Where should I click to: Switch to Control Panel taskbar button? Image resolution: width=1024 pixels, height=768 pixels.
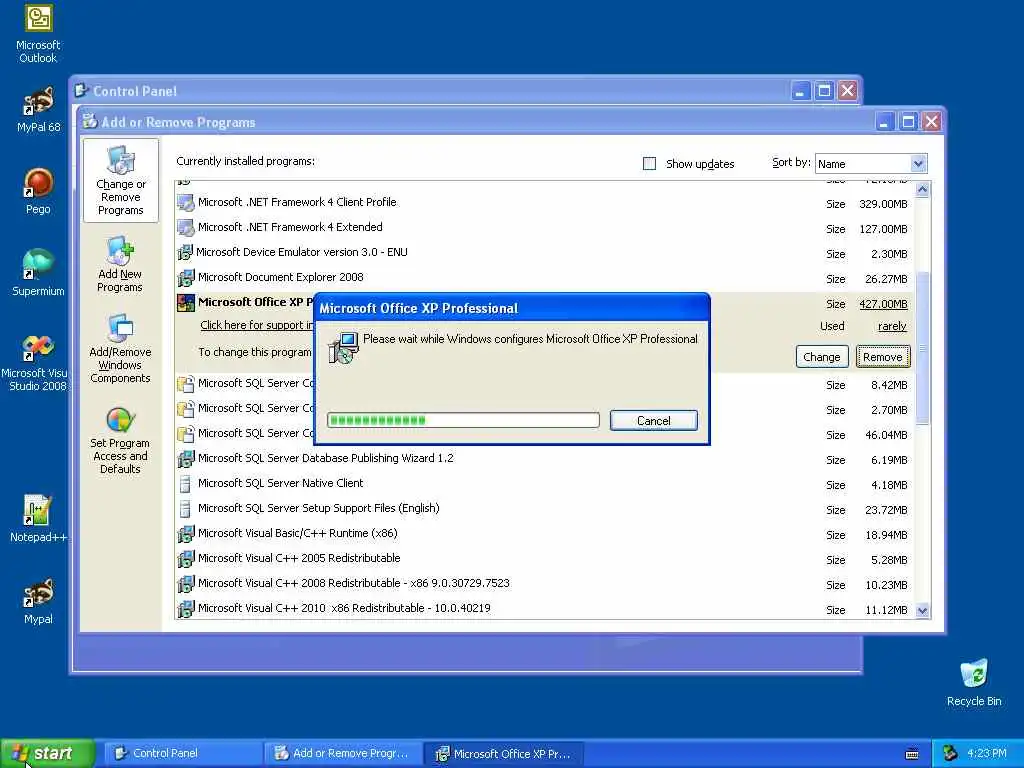pyautogui.click(x=184, y=753)
